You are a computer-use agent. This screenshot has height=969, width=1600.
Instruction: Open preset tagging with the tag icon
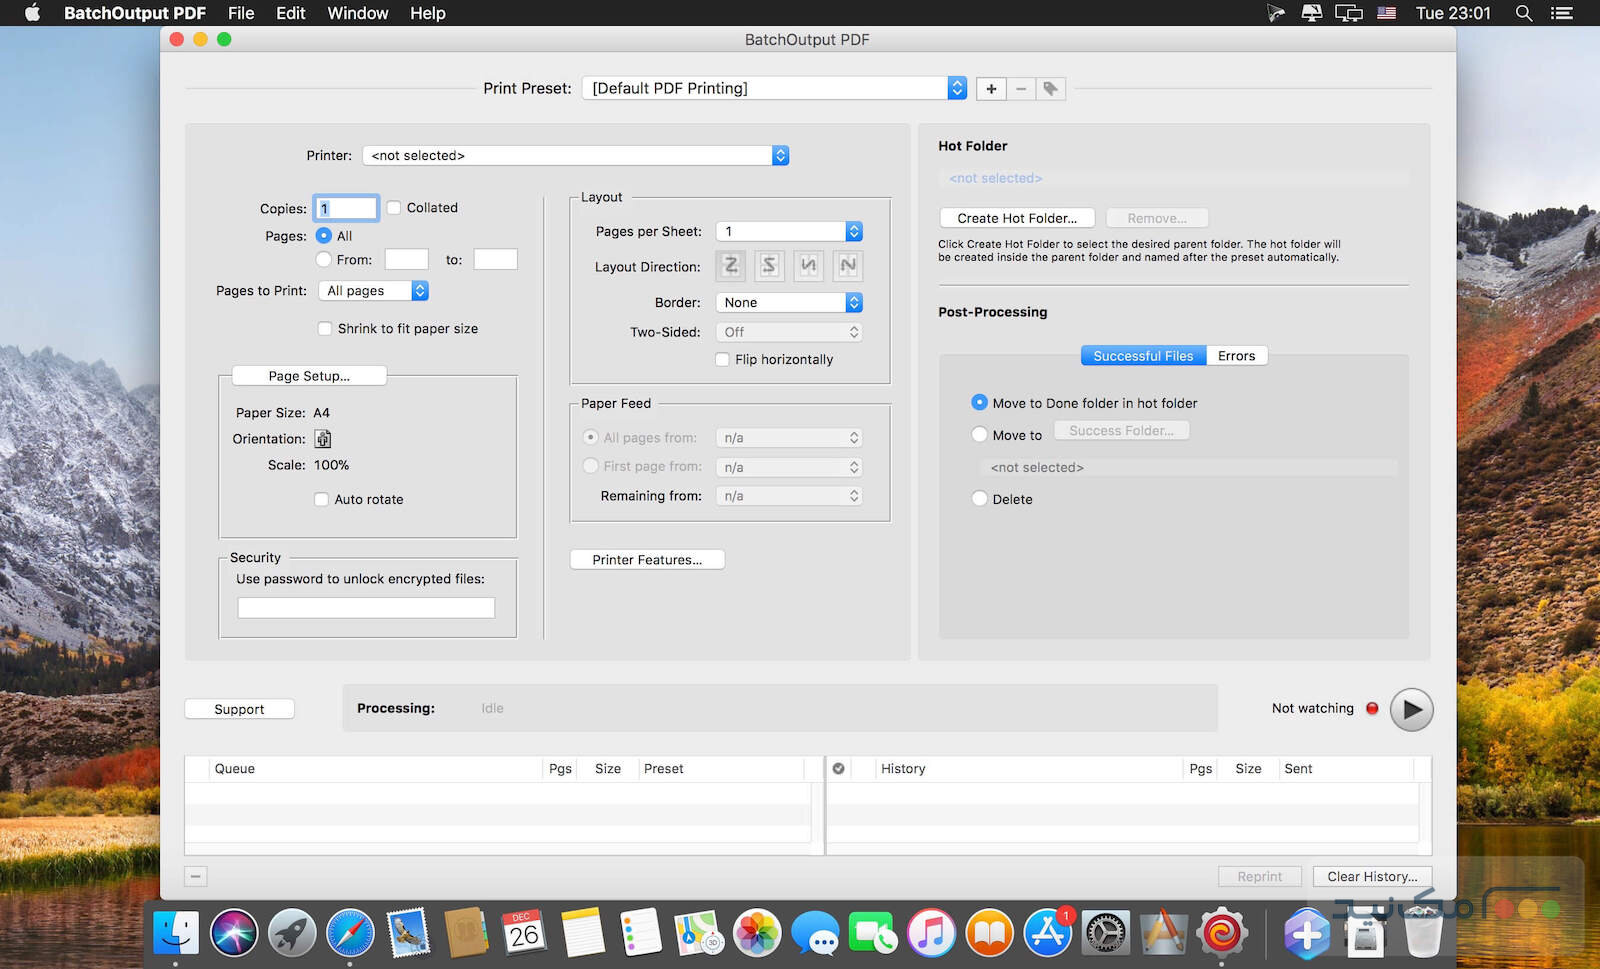[1050, 88]
